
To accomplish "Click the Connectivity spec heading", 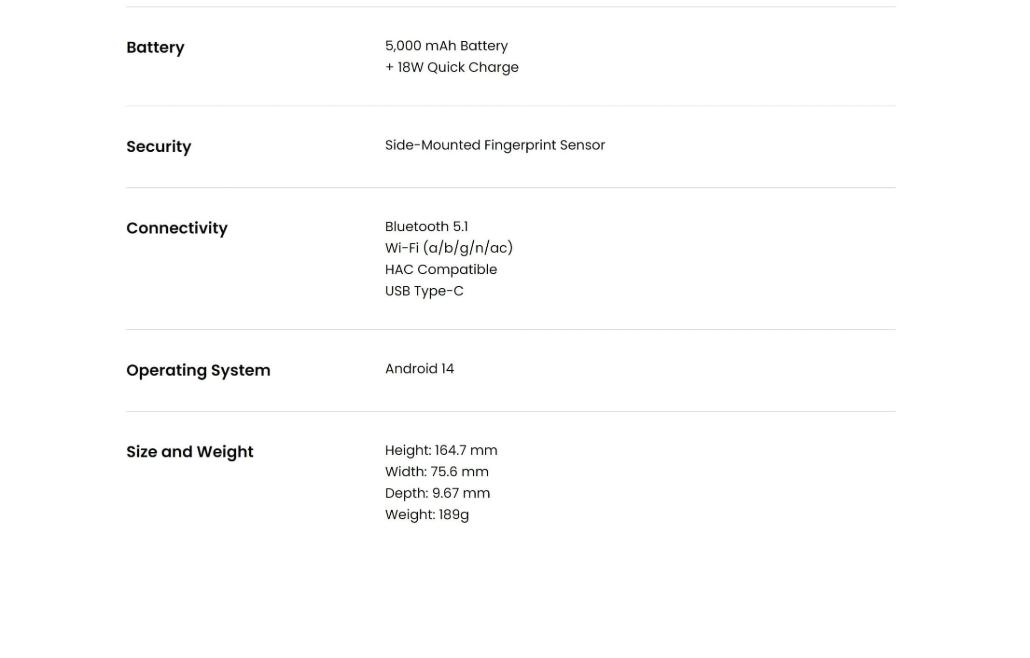I will click(x=177, y=229).
